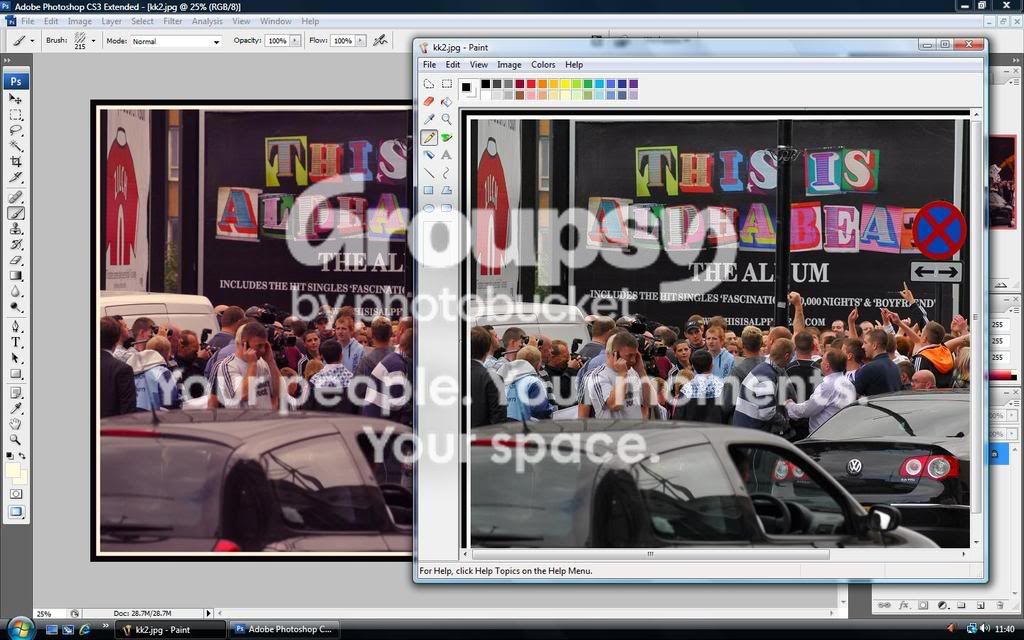Open the Opacity slider arrow
The image size is (1024, 640).
295,40
